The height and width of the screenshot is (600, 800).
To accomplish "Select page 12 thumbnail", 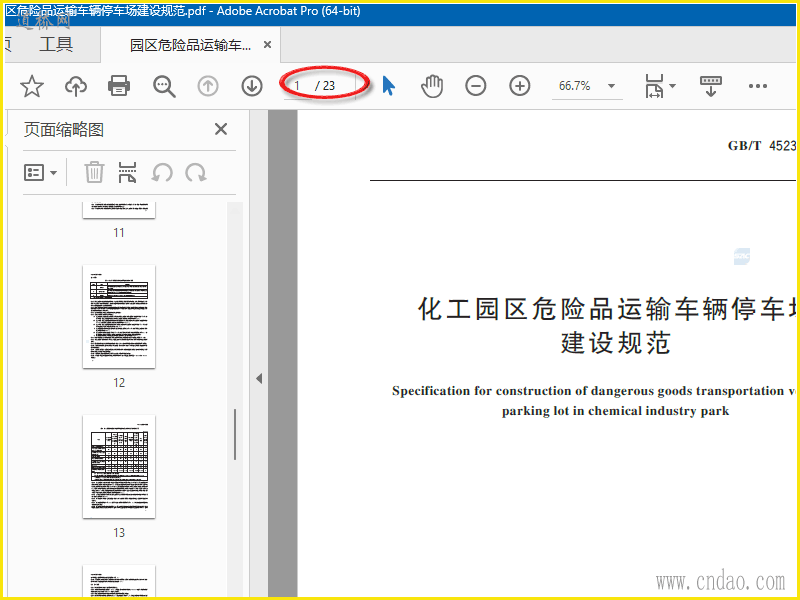I will (119, 316).
